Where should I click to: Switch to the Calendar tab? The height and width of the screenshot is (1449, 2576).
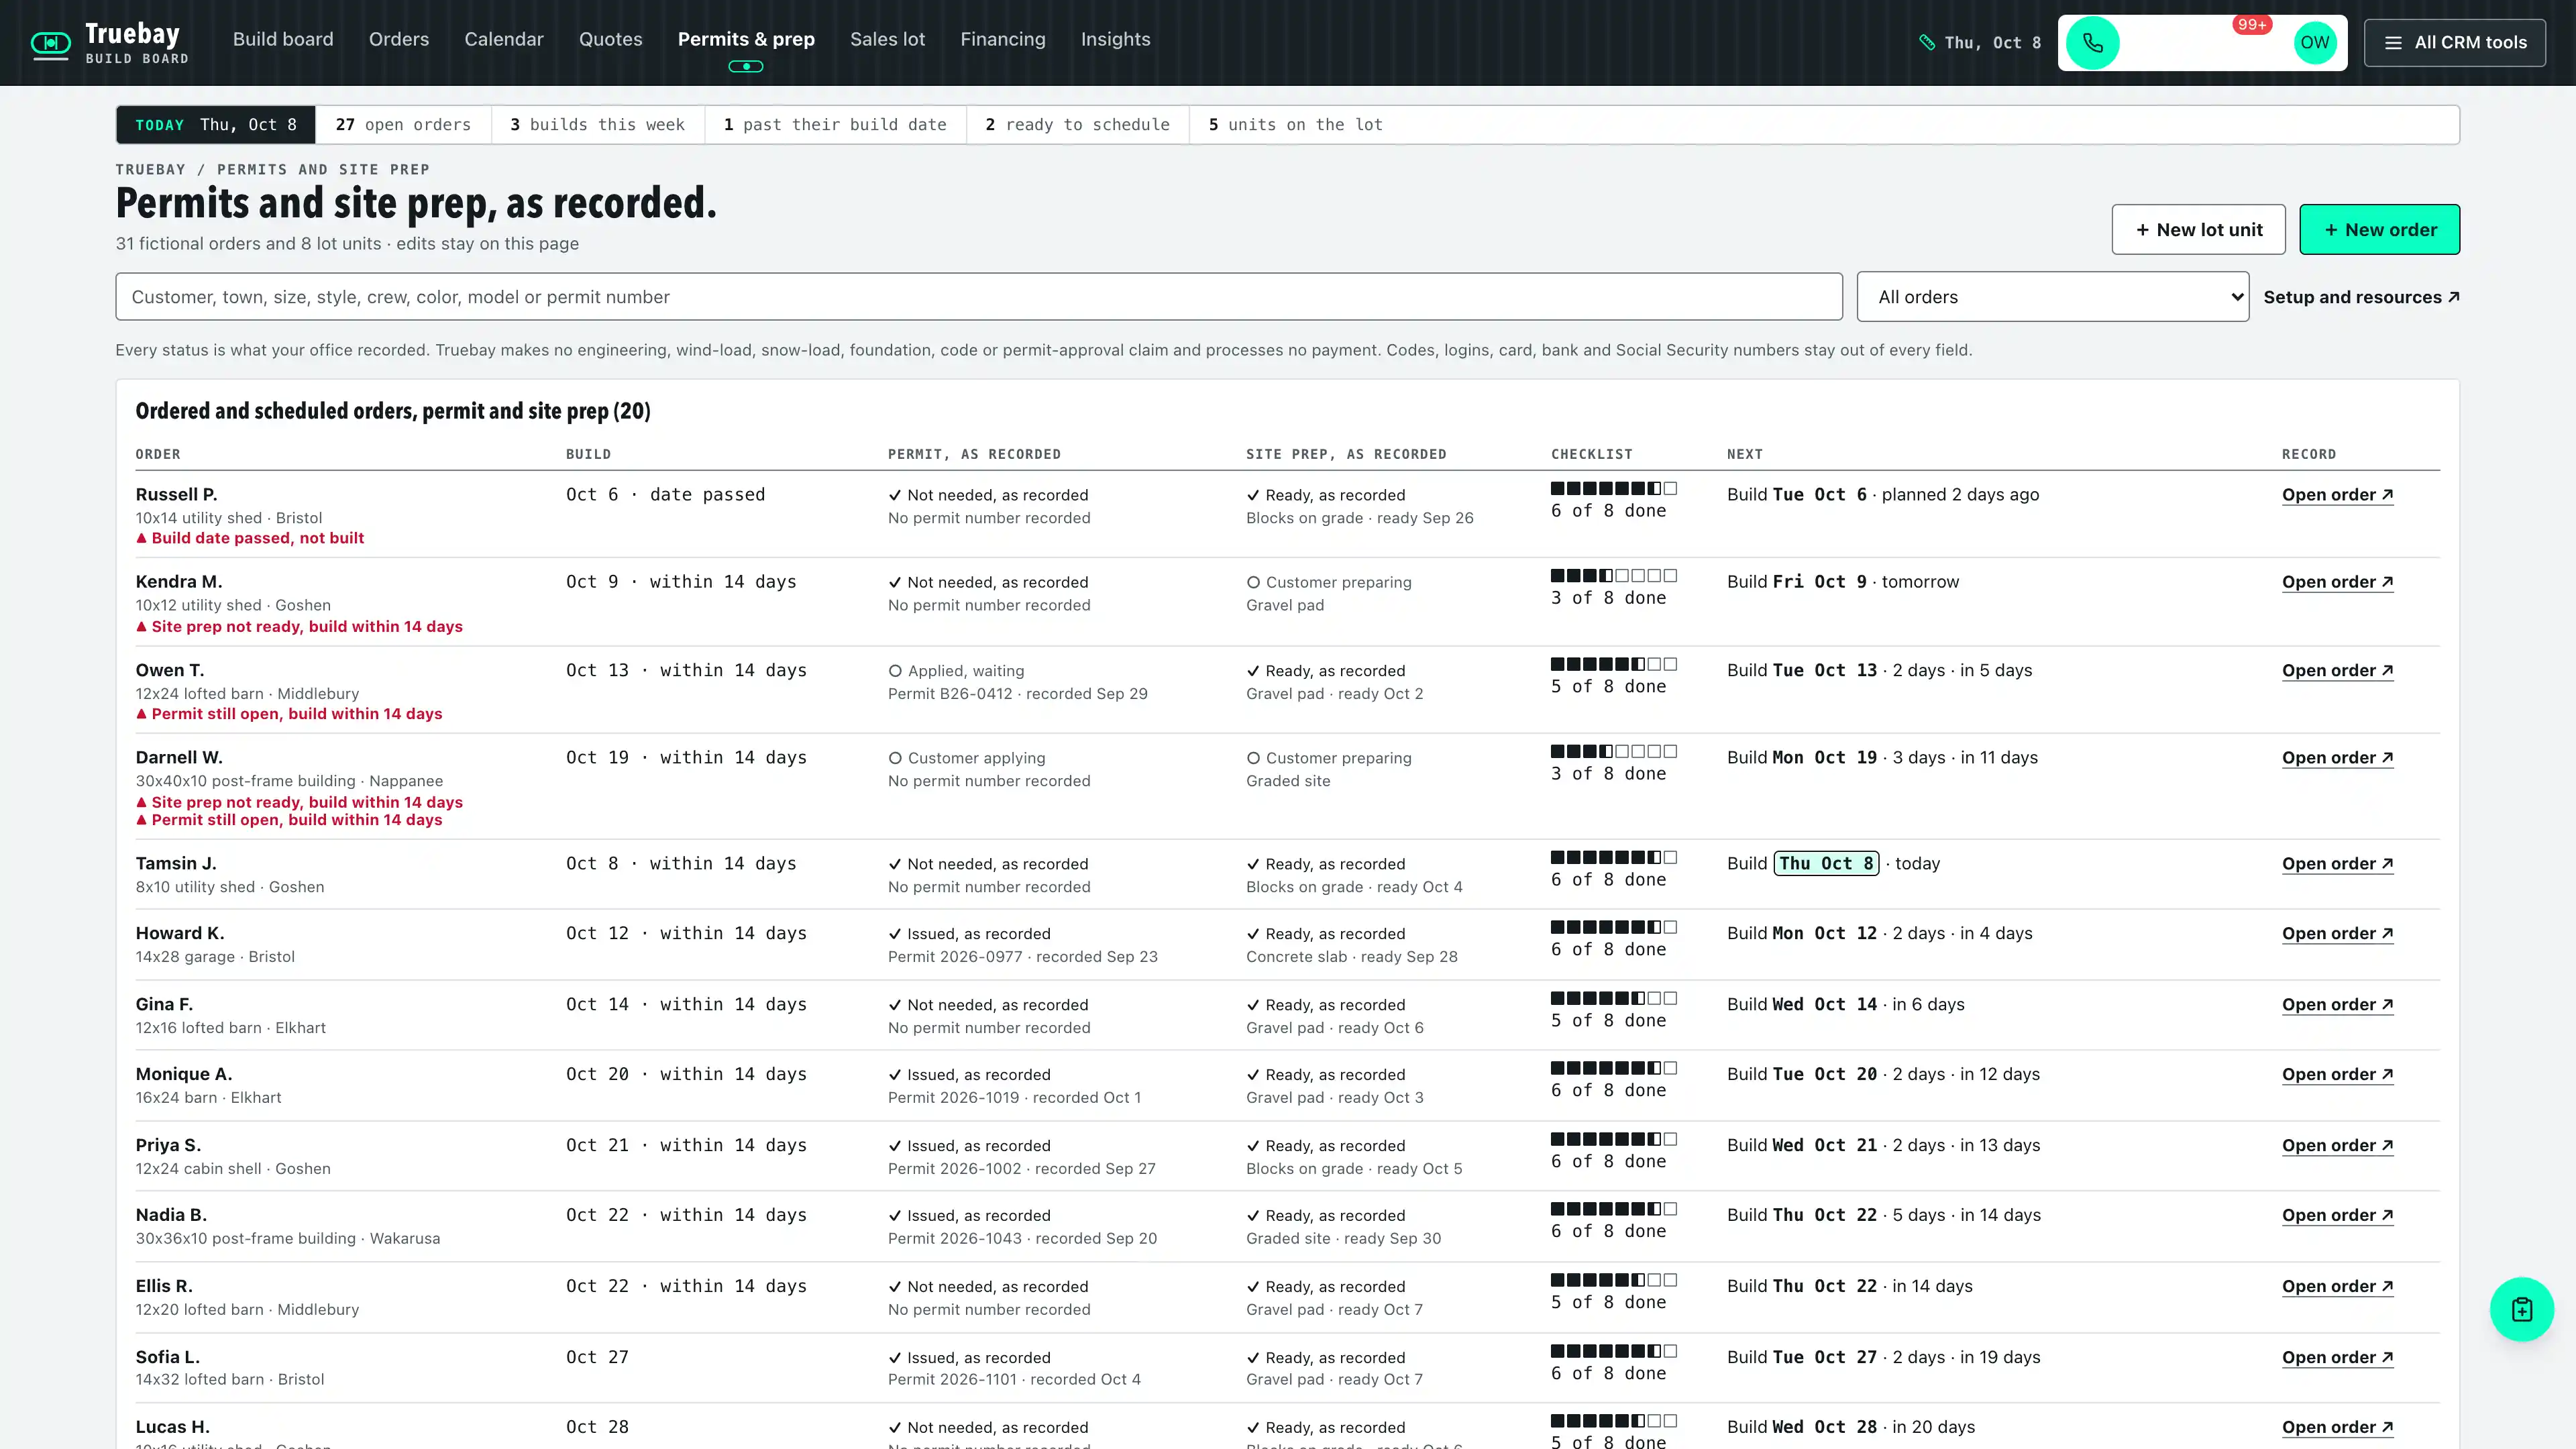504,39
